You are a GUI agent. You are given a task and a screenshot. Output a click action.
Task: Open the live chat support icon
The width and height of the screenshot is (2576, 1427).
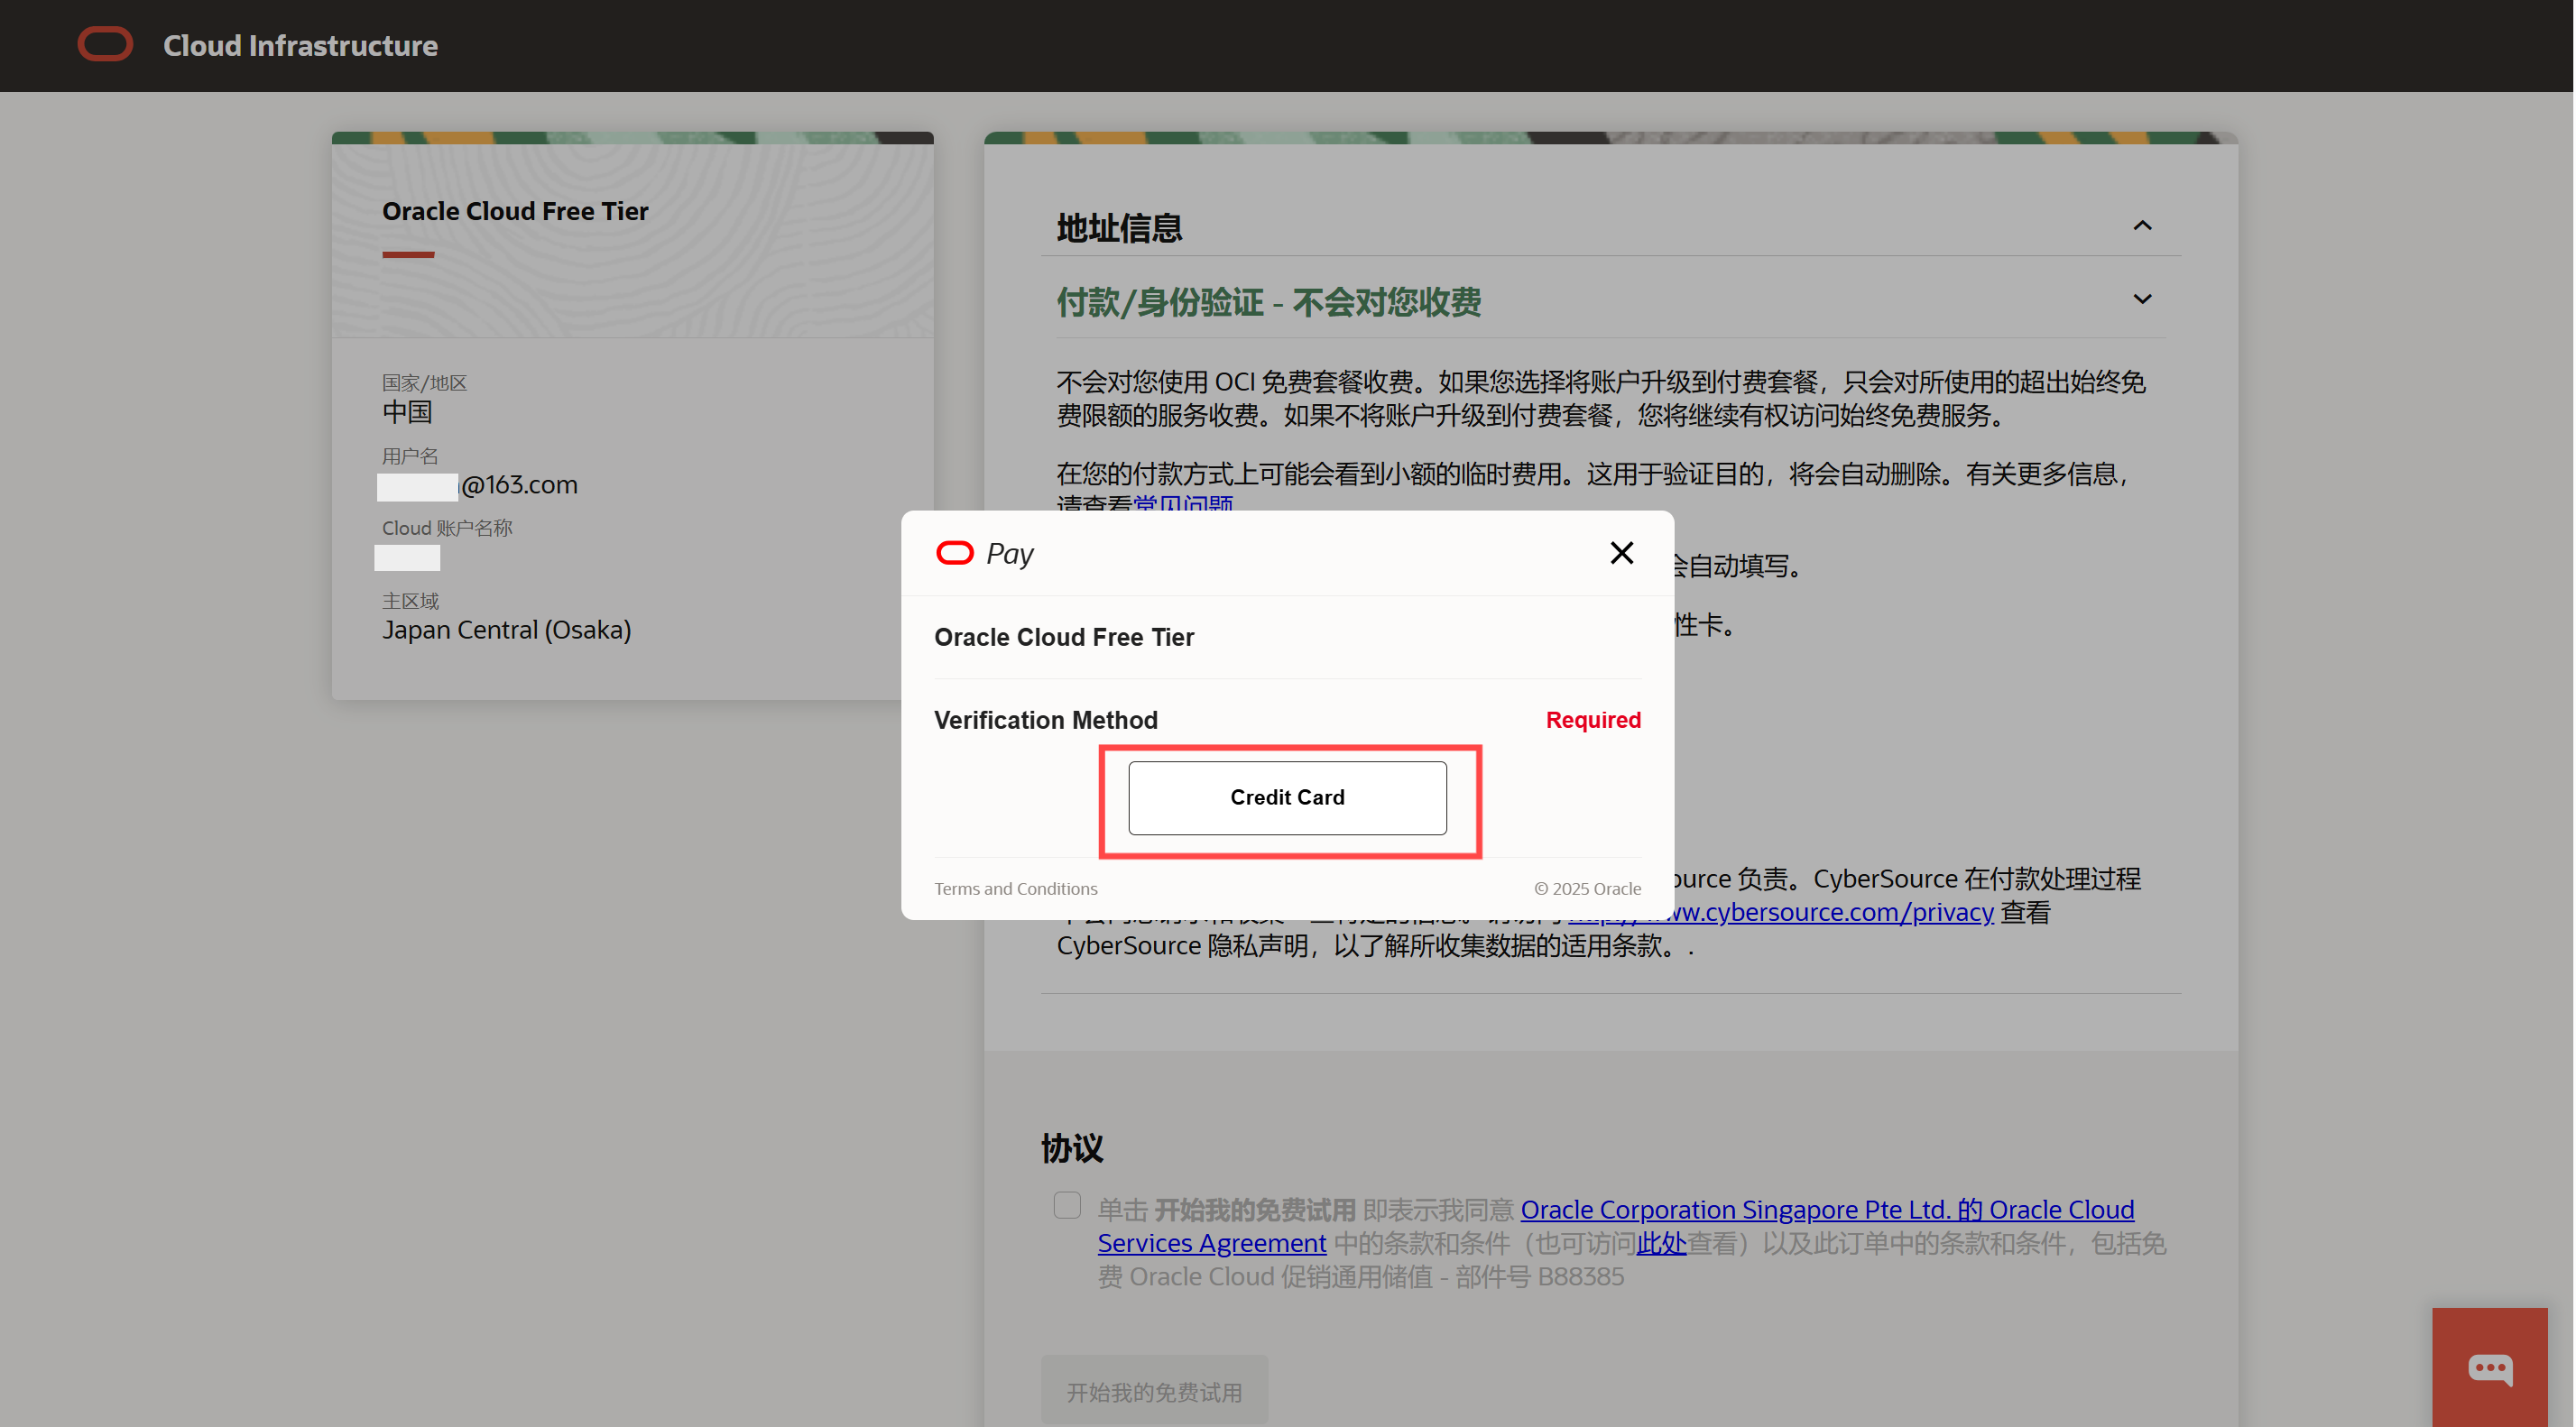click(2489, 1367)
